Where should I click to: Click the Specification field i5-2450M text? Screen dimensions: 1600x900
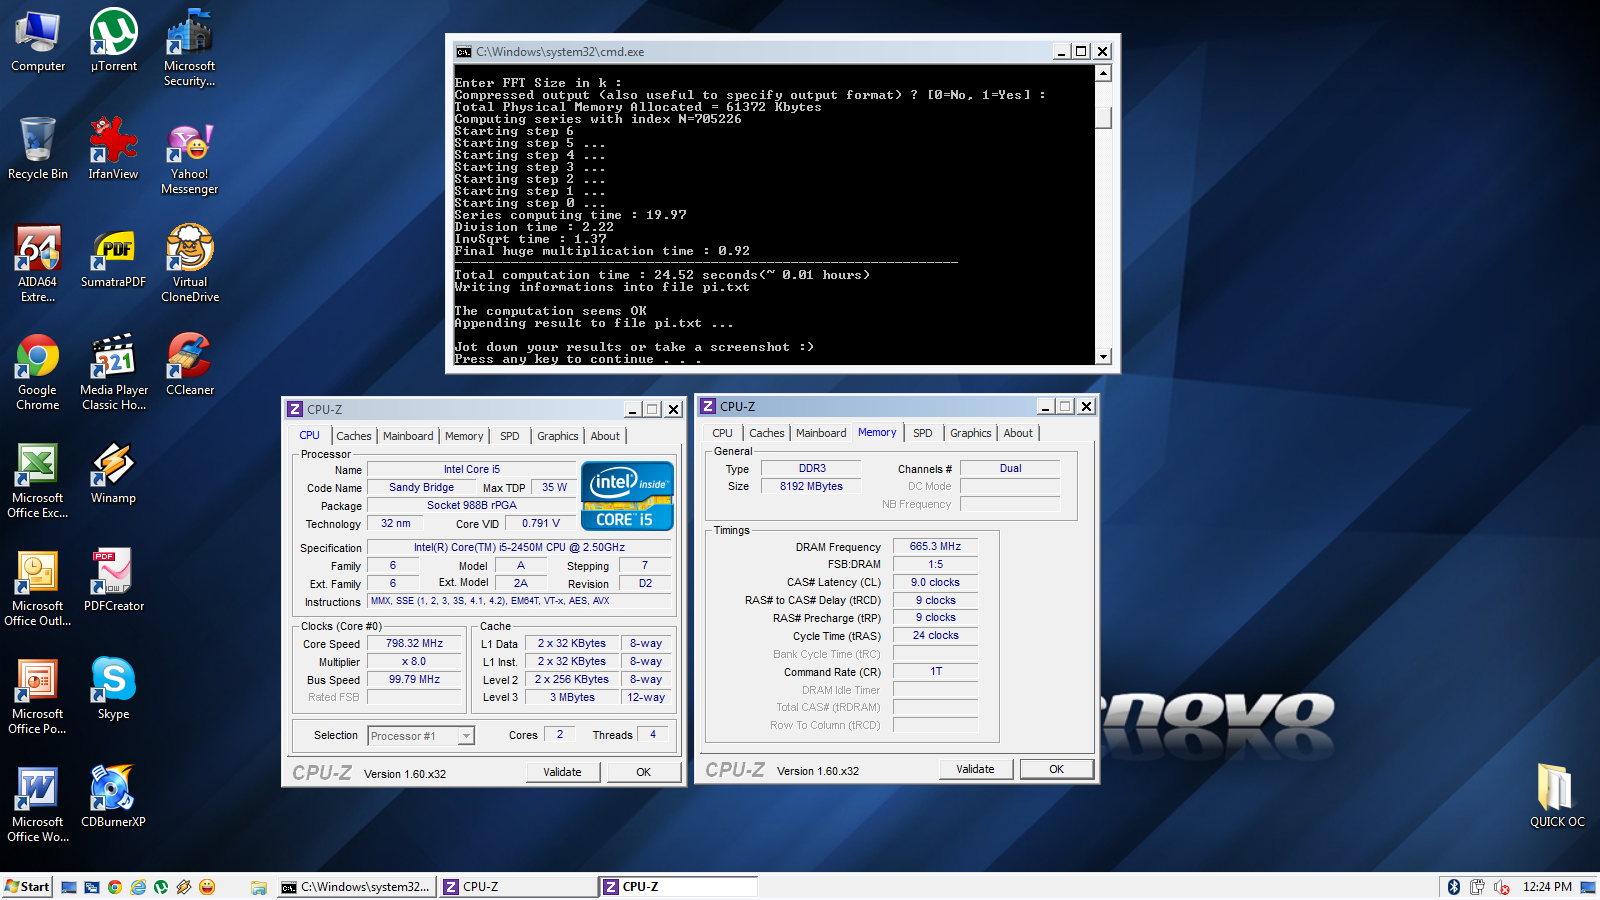[519, 547]
